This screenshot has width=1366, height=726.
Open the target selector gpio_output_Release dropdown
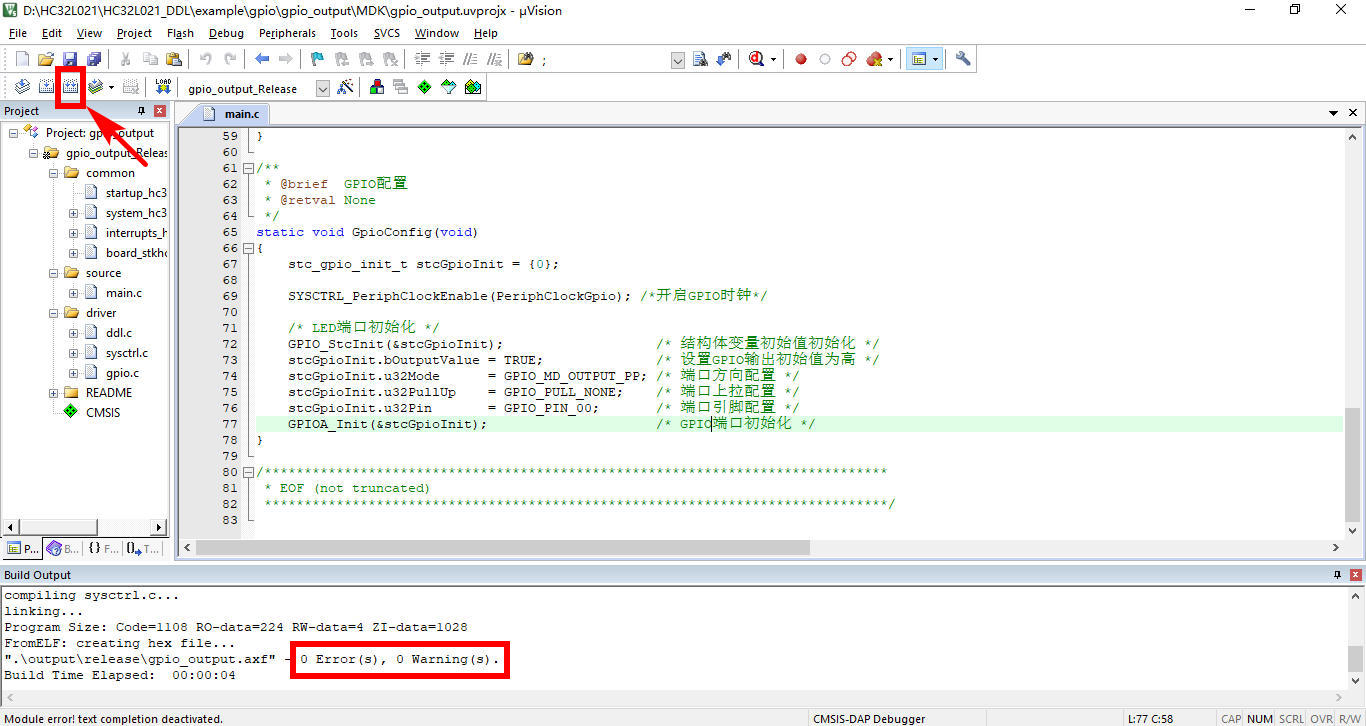tap(322, 88)
